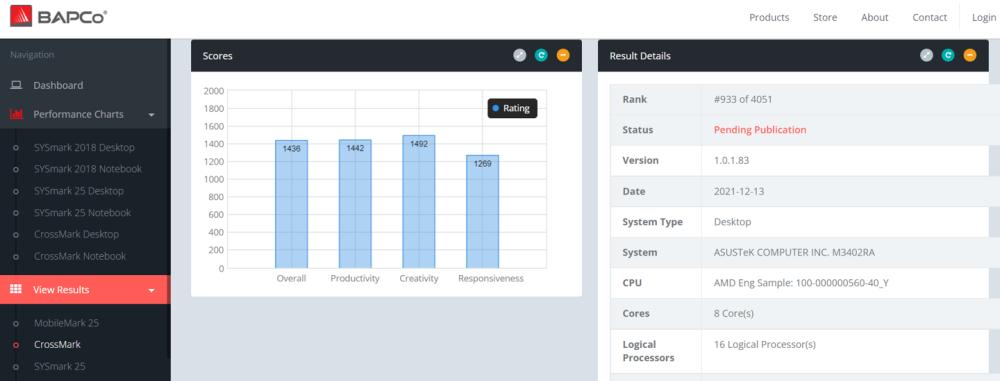This screenshot has width=1000, height=381.
Task: Click the Creativity bar showing 1492
Action: click(x=418, y=202)
